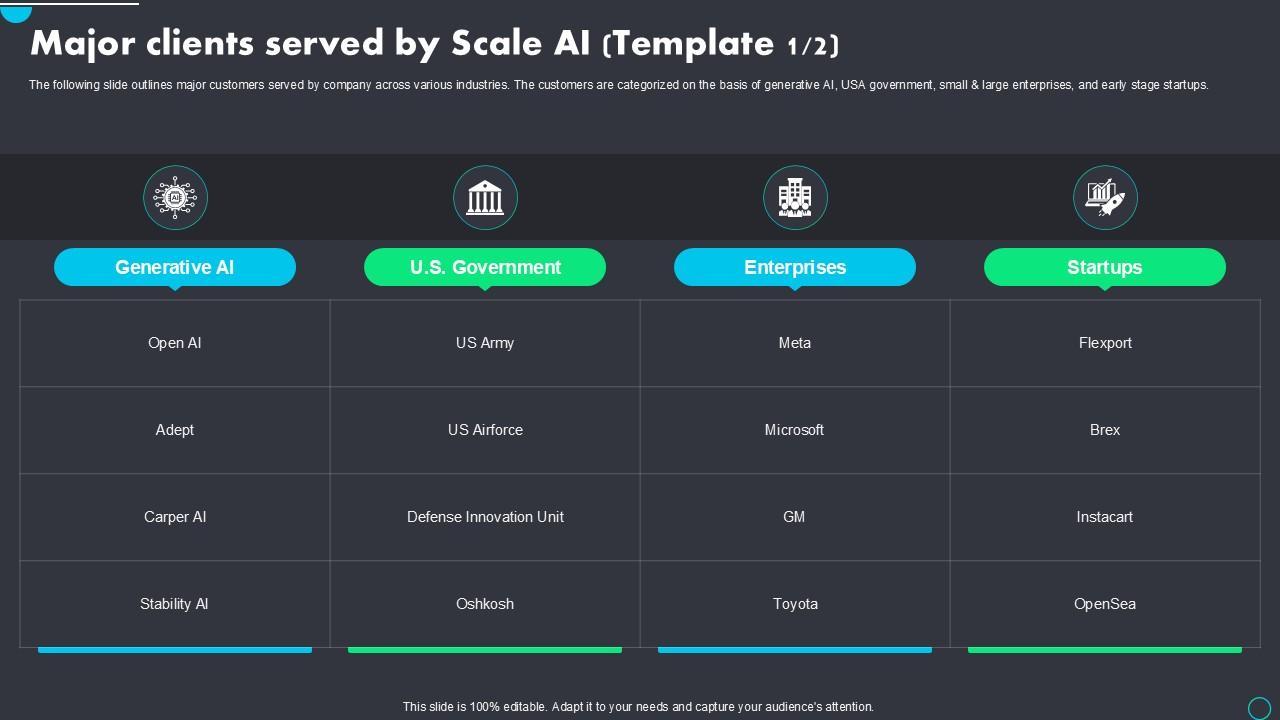Click the circle icon in bottom-right corner
This screenshot has height=720, width=1280.
click(x=1259, y=707)
